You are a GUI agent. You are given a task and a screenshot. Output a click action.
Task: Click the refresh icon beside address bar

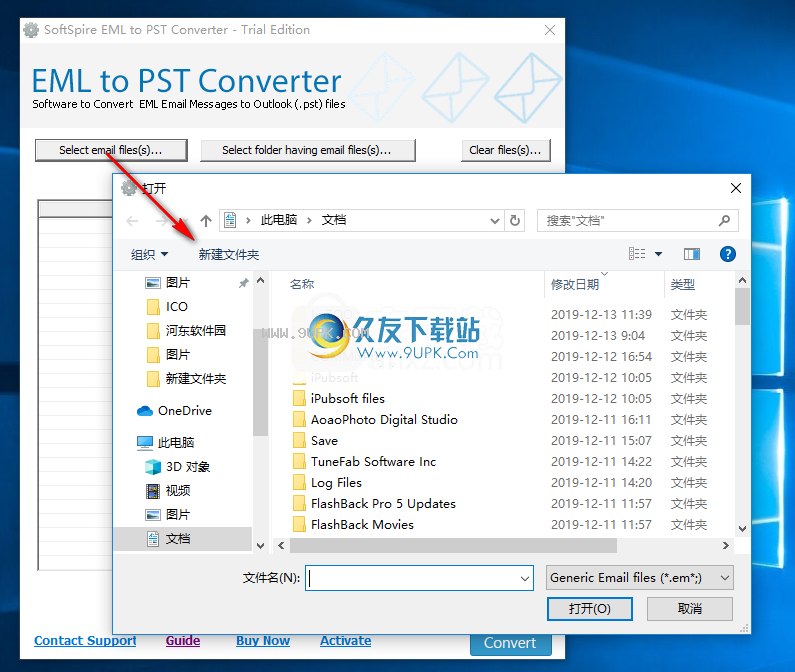[515, 221]
